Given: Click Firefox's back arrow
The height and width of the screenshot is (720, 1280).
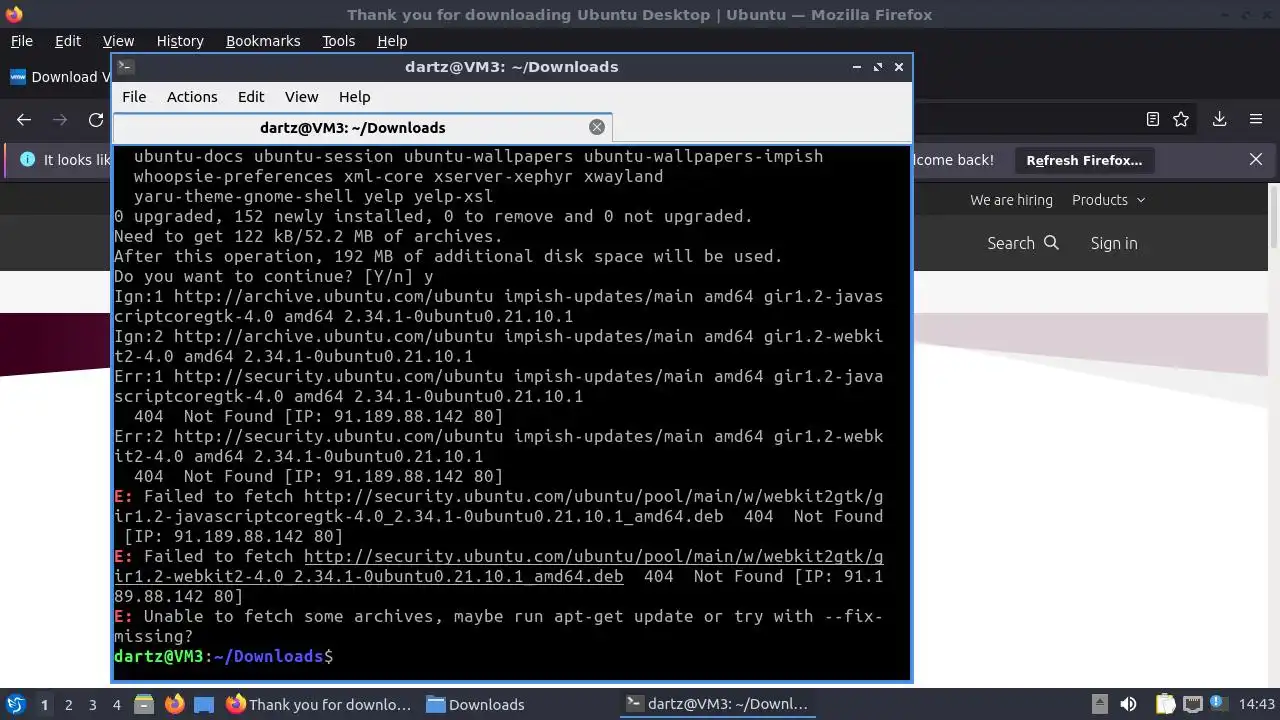Looking at the screenshot, I should [x=24, y=119].
